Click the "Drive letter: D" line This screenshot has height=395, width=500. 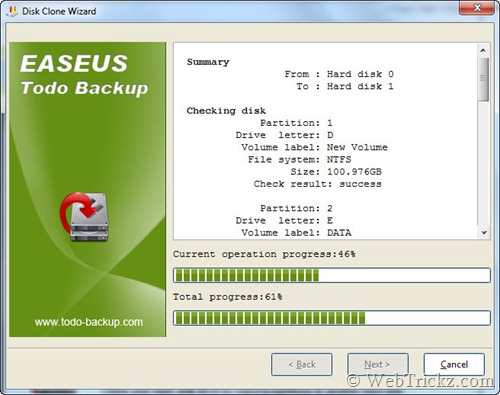(284, 135)
